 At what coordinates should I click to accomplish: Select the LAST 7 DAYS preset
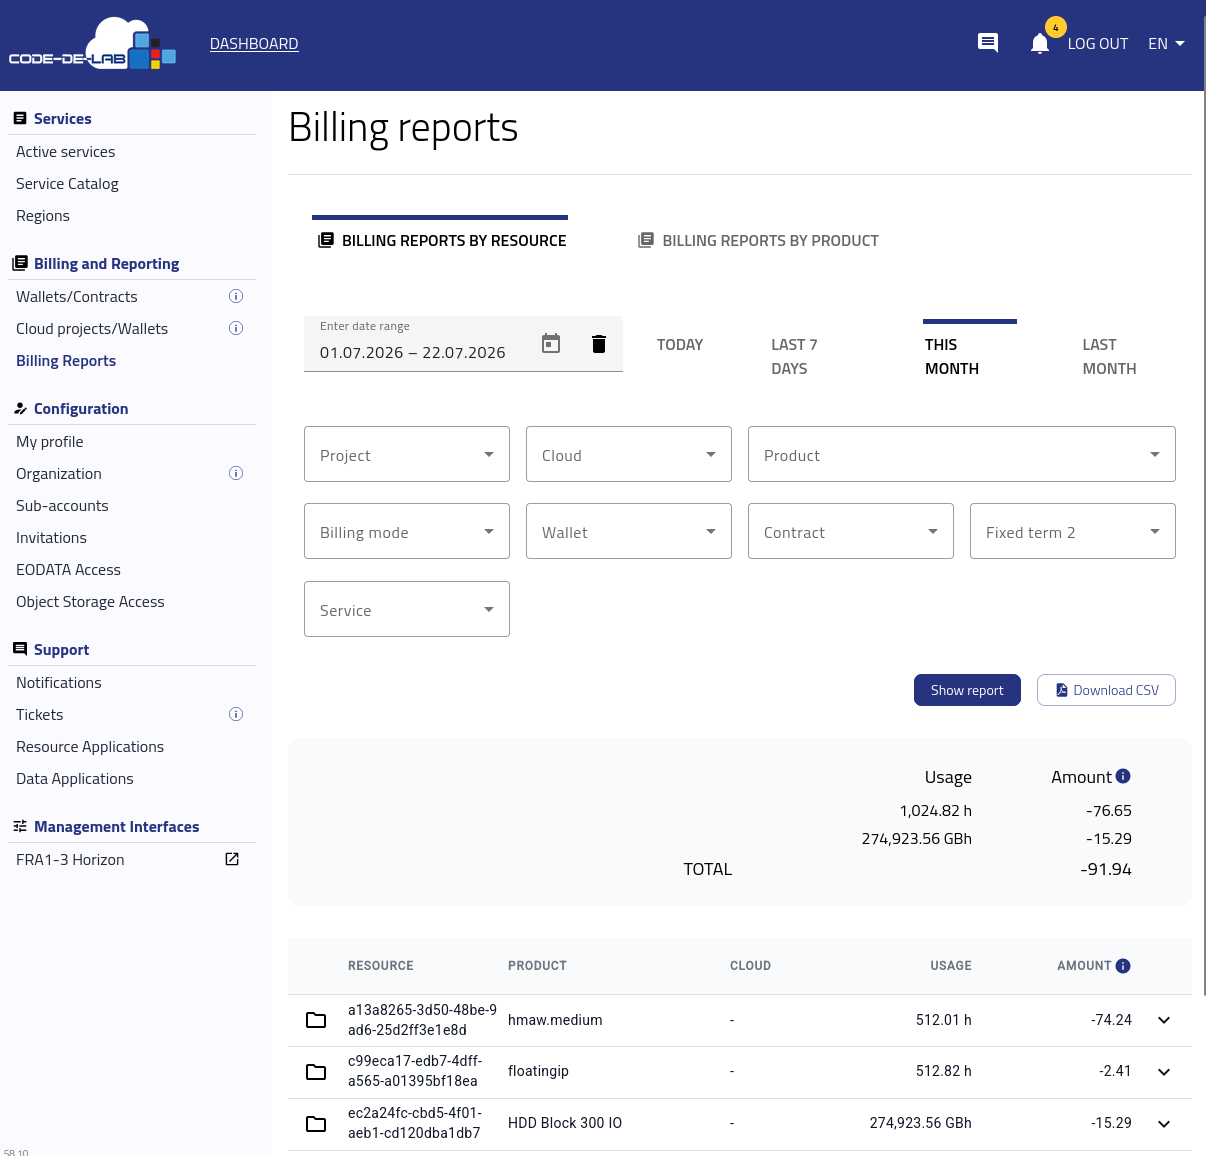(x=794, y=356)
